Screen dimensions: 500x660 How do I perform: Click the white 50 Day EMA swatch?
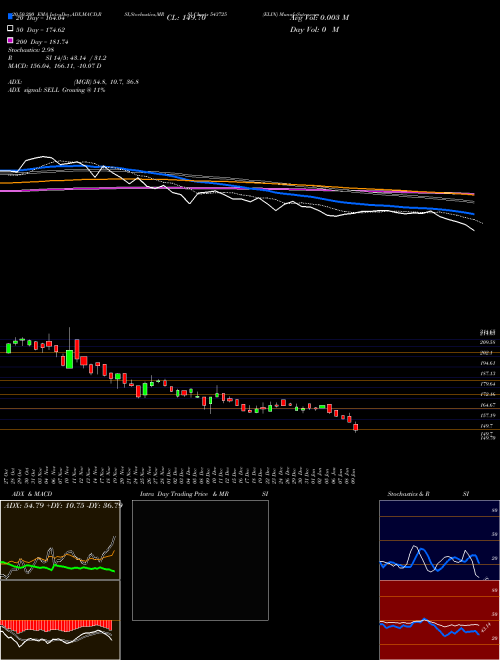tap(10, 29)
